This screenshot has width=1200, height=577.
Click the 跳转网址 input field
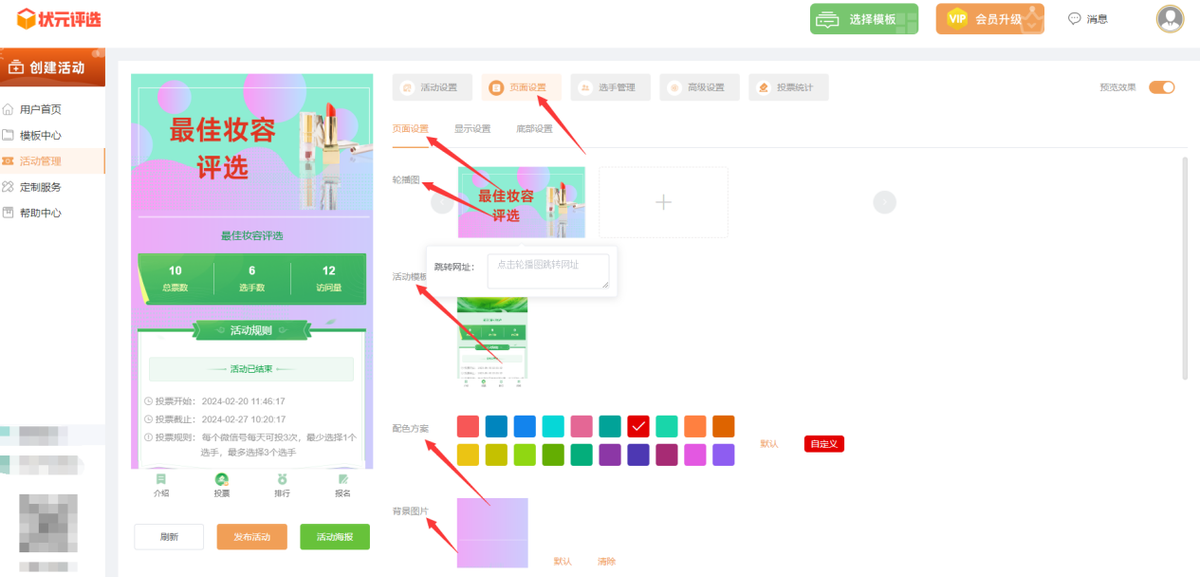pyautogui.click(x=548, y=271)
